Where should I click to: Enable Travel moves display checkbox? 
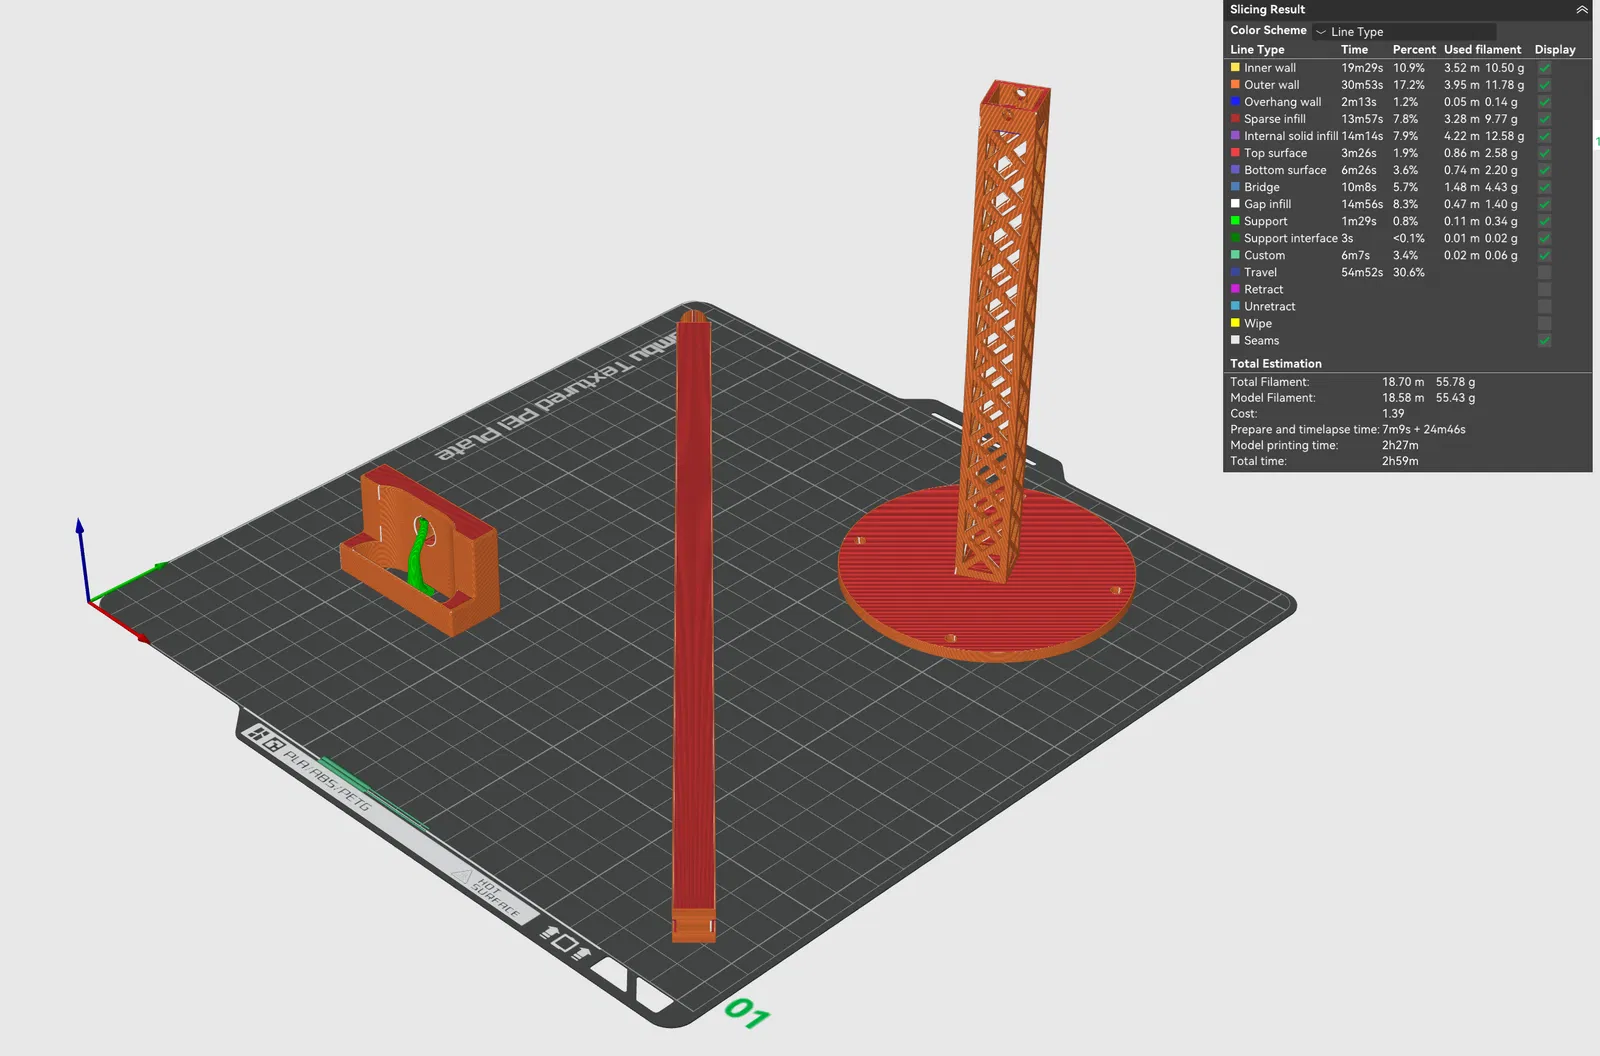pos(1545,272)
